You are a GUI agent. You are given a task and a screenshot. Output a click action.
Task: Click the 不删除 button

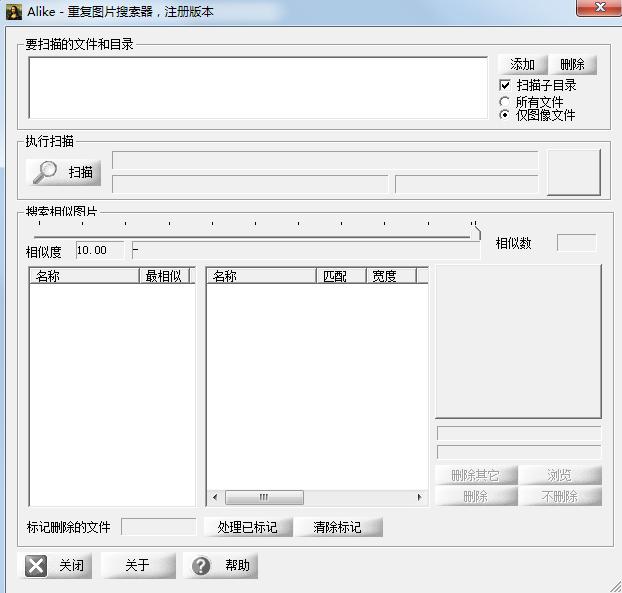tap(560, 496)
